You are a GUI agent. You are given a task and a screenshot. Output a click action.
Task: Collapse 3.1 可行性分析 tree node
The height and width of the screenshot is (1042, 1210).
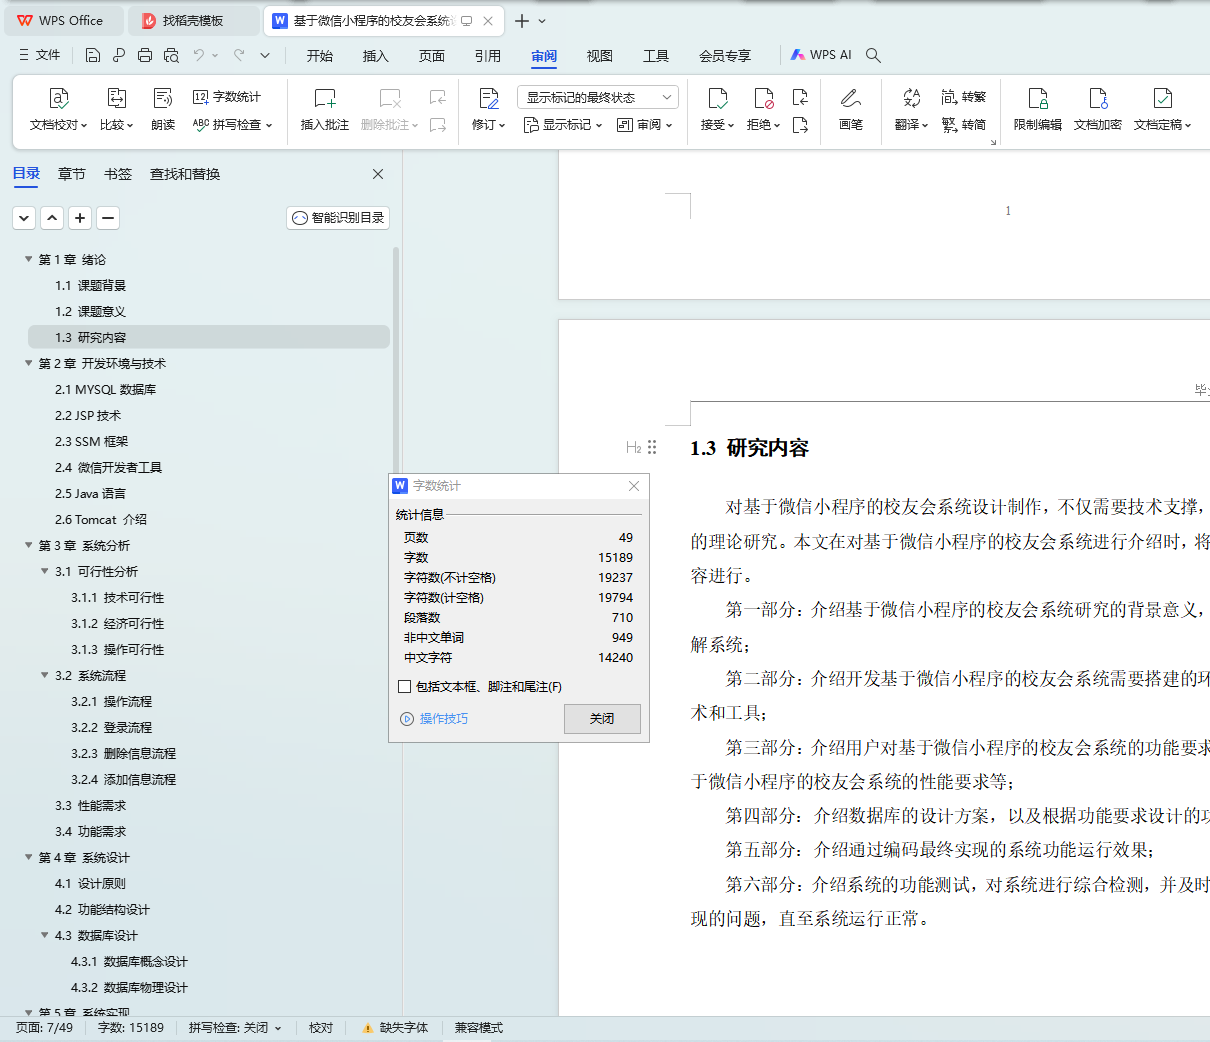[x=44, y=571]
